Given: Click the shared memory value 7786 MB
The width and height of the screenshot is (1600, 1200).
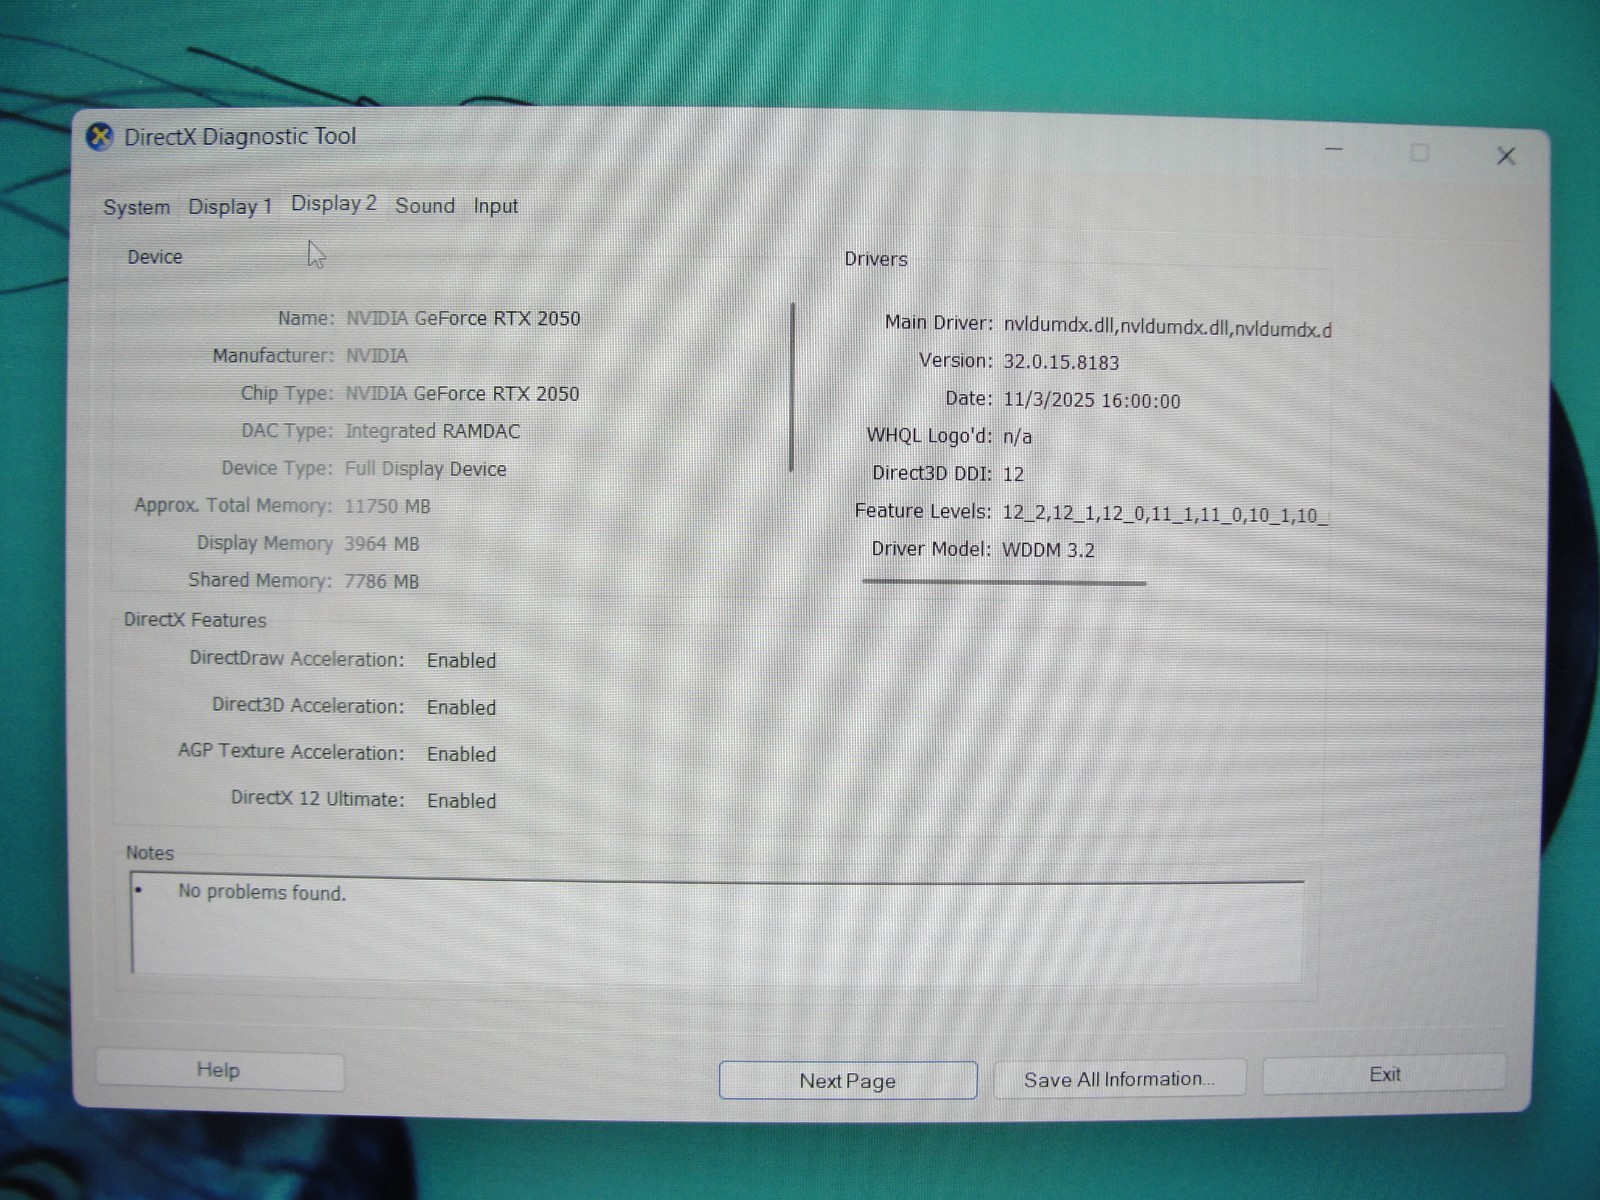Looking at the screenshot, I should [382, 582].
